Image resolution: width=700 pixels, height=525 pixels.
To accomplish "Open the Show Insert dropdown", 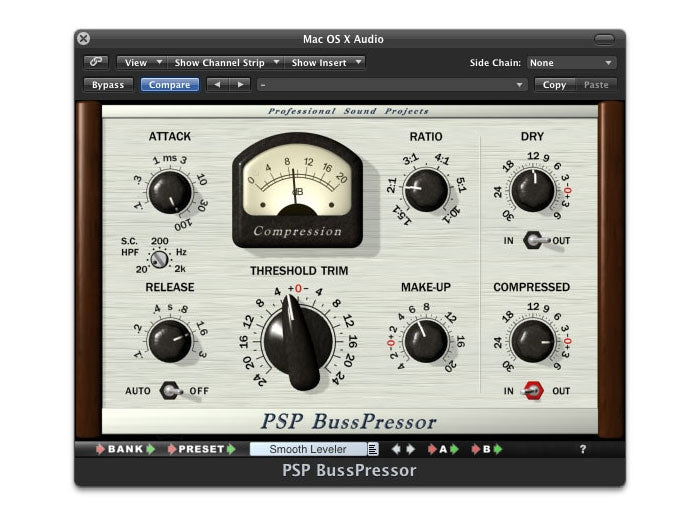I will (326, 62).
